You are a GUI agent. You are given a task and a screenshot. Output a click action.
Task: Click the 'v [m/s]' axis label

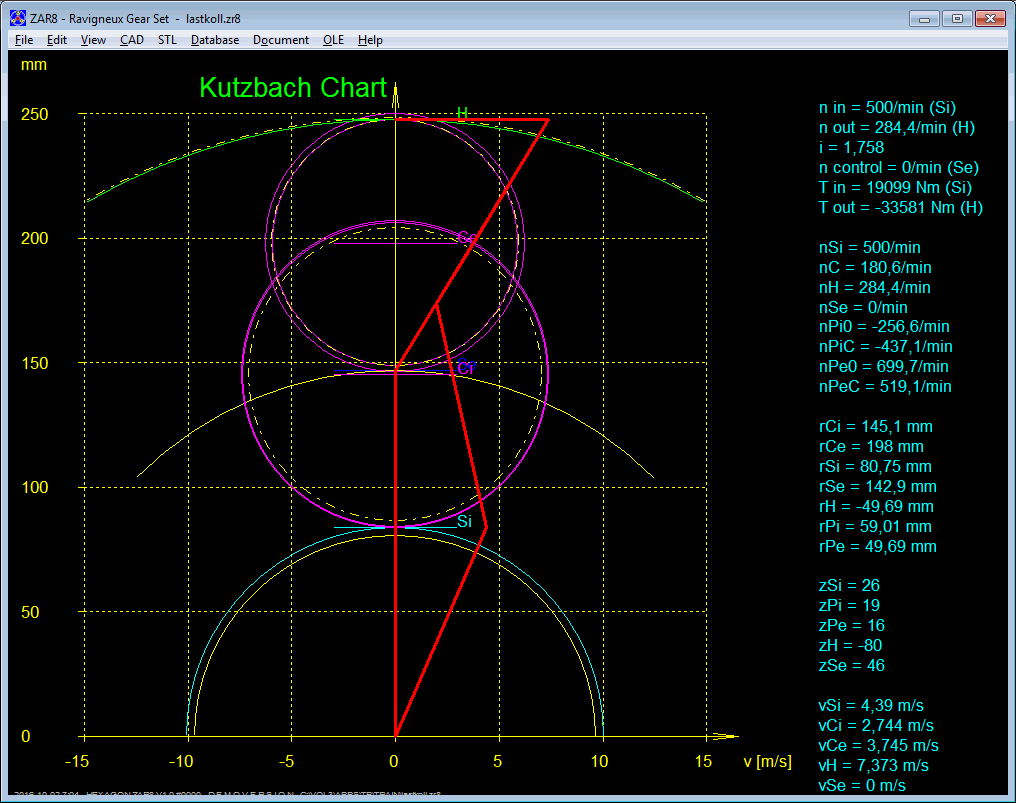[x=767, y=762]
